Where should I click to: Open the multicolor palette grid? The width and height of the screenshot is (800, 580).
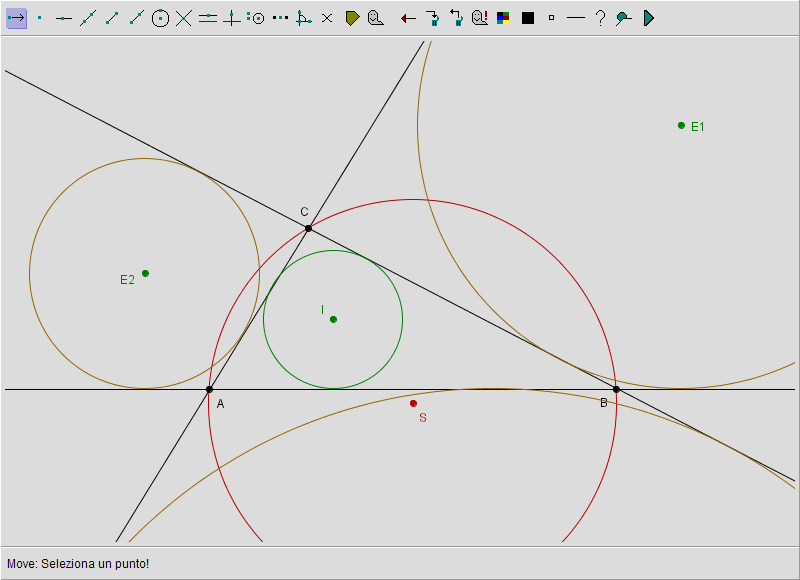click(503, 18)
